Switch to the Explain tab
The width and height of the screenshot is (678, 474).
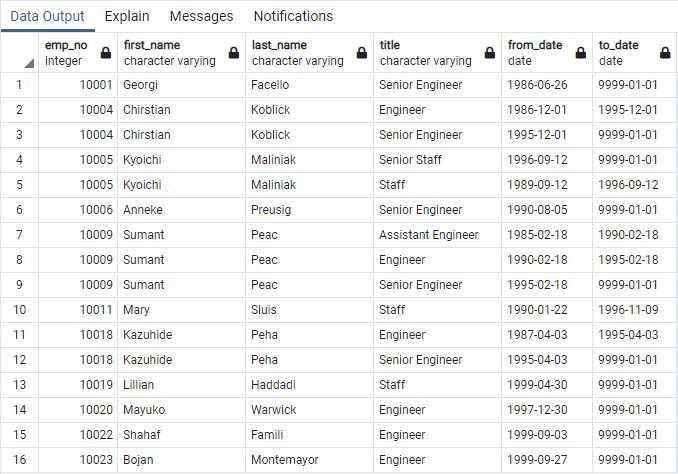click(127, 16)
